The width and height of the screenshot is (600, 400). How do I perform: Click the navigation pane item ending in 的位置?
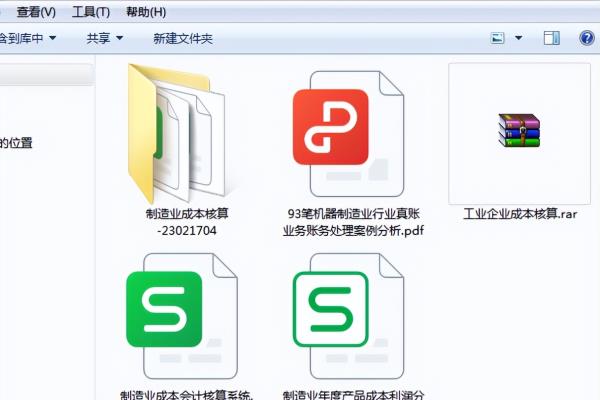pos(16,143)
